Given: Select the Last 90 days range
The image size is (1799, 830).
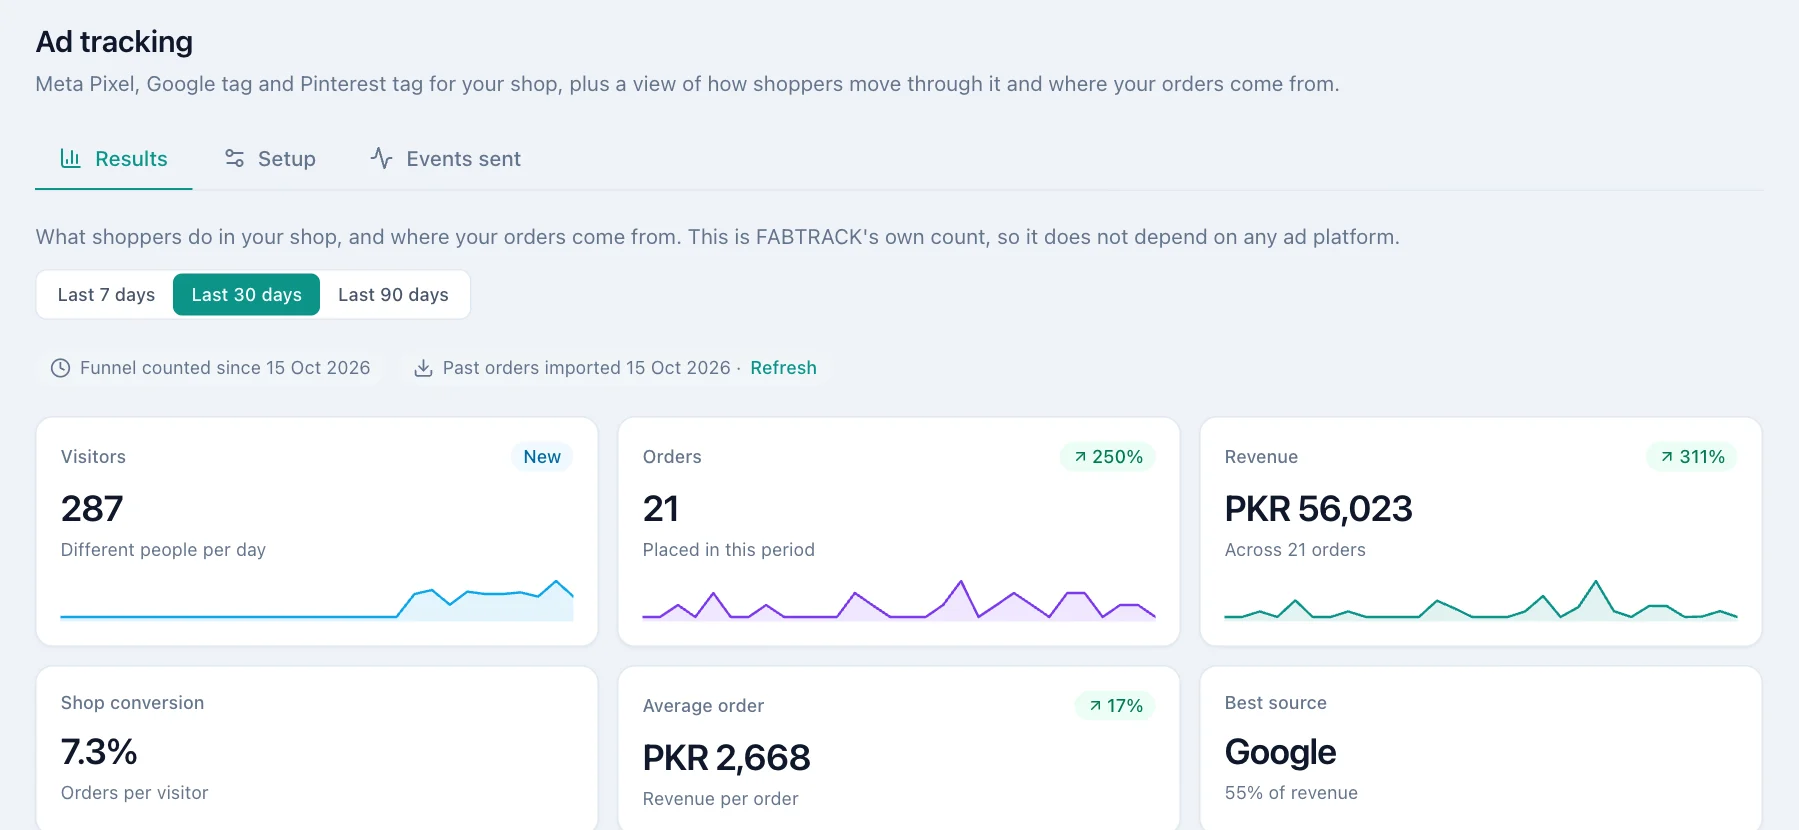Looking at the screenshot, I should click(x=393, y=295).
